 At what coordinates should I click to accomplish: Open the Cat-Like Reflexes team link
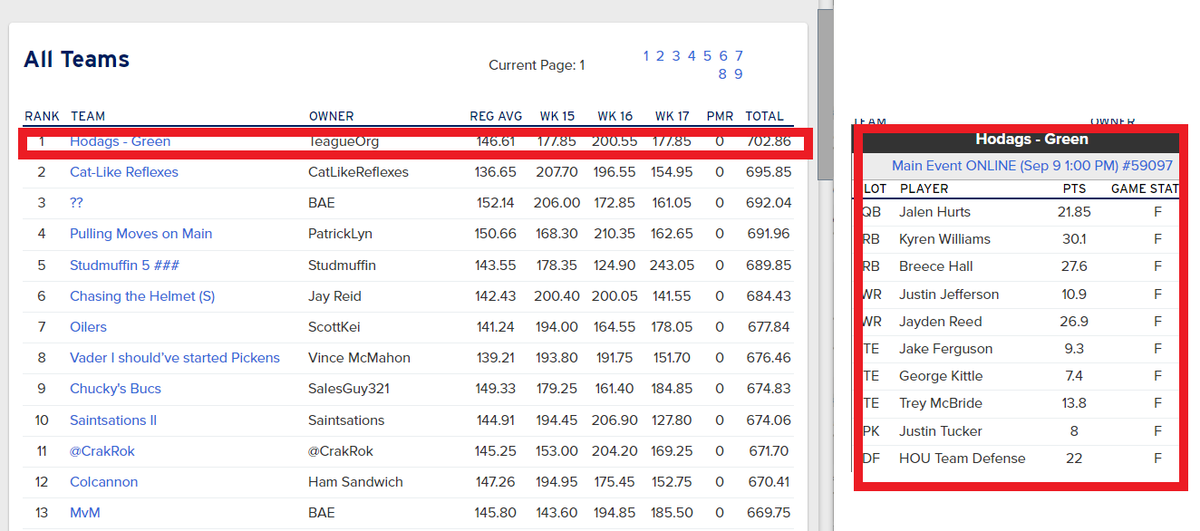[x=124, y=172]
